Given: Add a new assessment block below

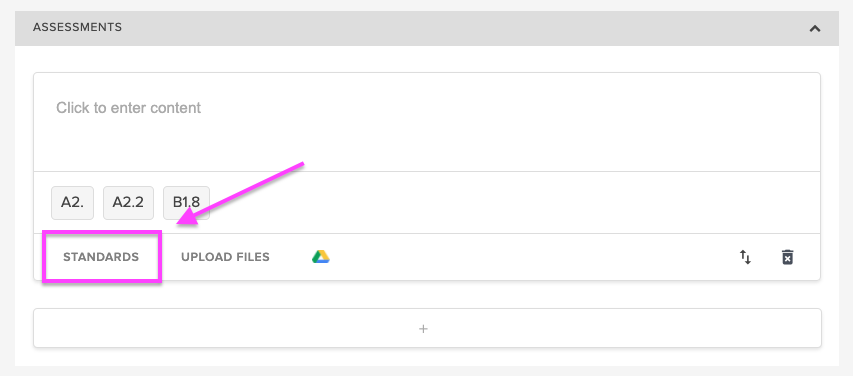Looking at the screenshot, I should [x=427, y=328].
